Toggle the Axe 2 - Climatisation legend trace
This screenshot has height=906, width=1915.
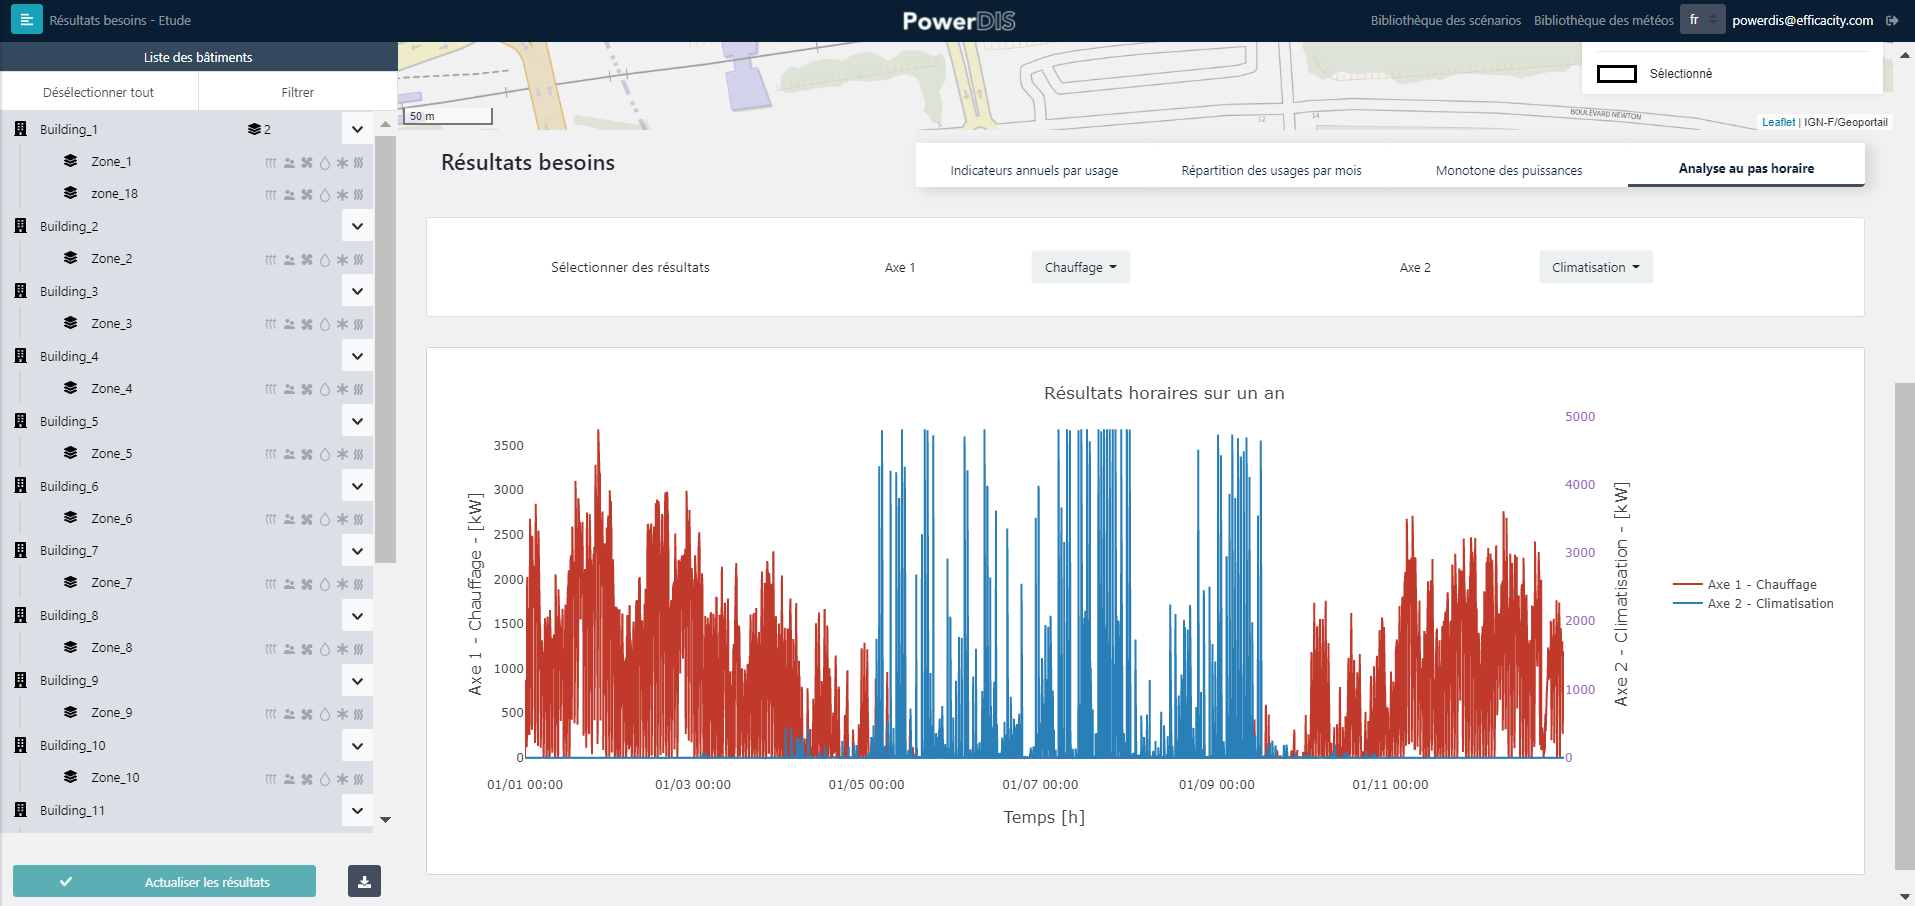click(x=1754, y=603)
